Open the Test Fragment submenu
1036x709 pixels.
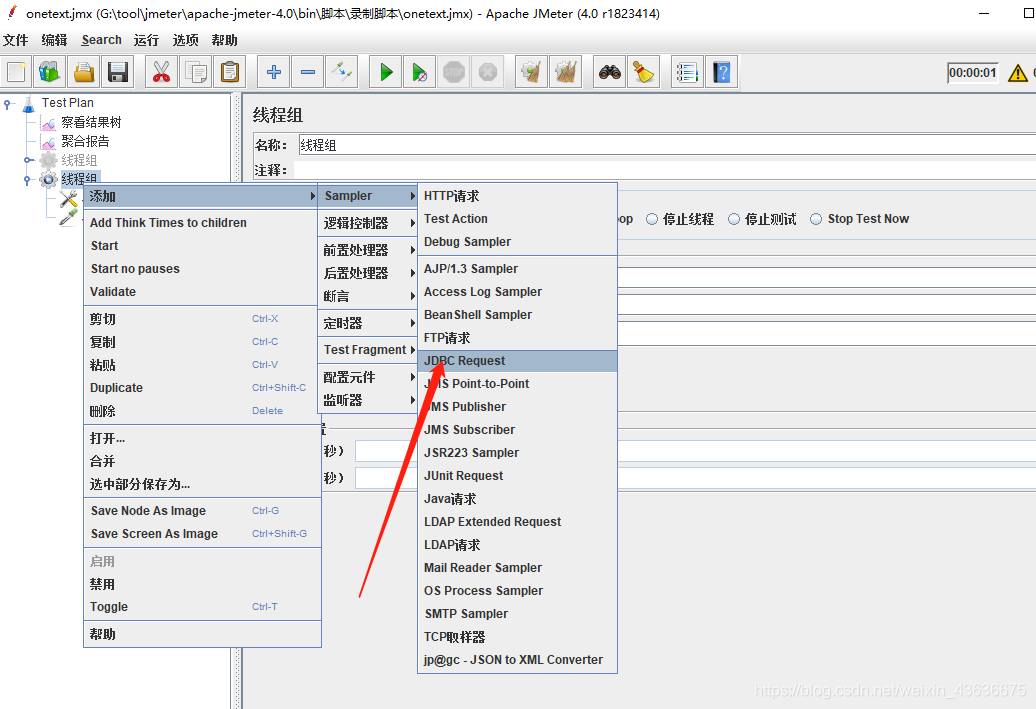[x=367, y=350]
